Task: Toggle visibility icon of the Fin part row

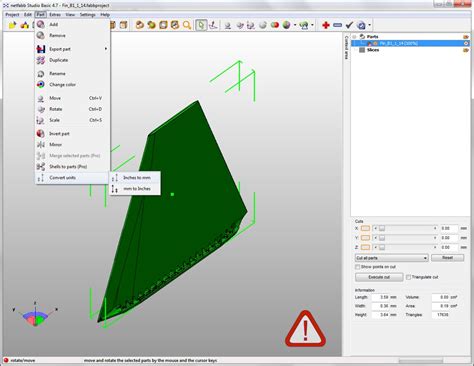Action: pos(466,43)
